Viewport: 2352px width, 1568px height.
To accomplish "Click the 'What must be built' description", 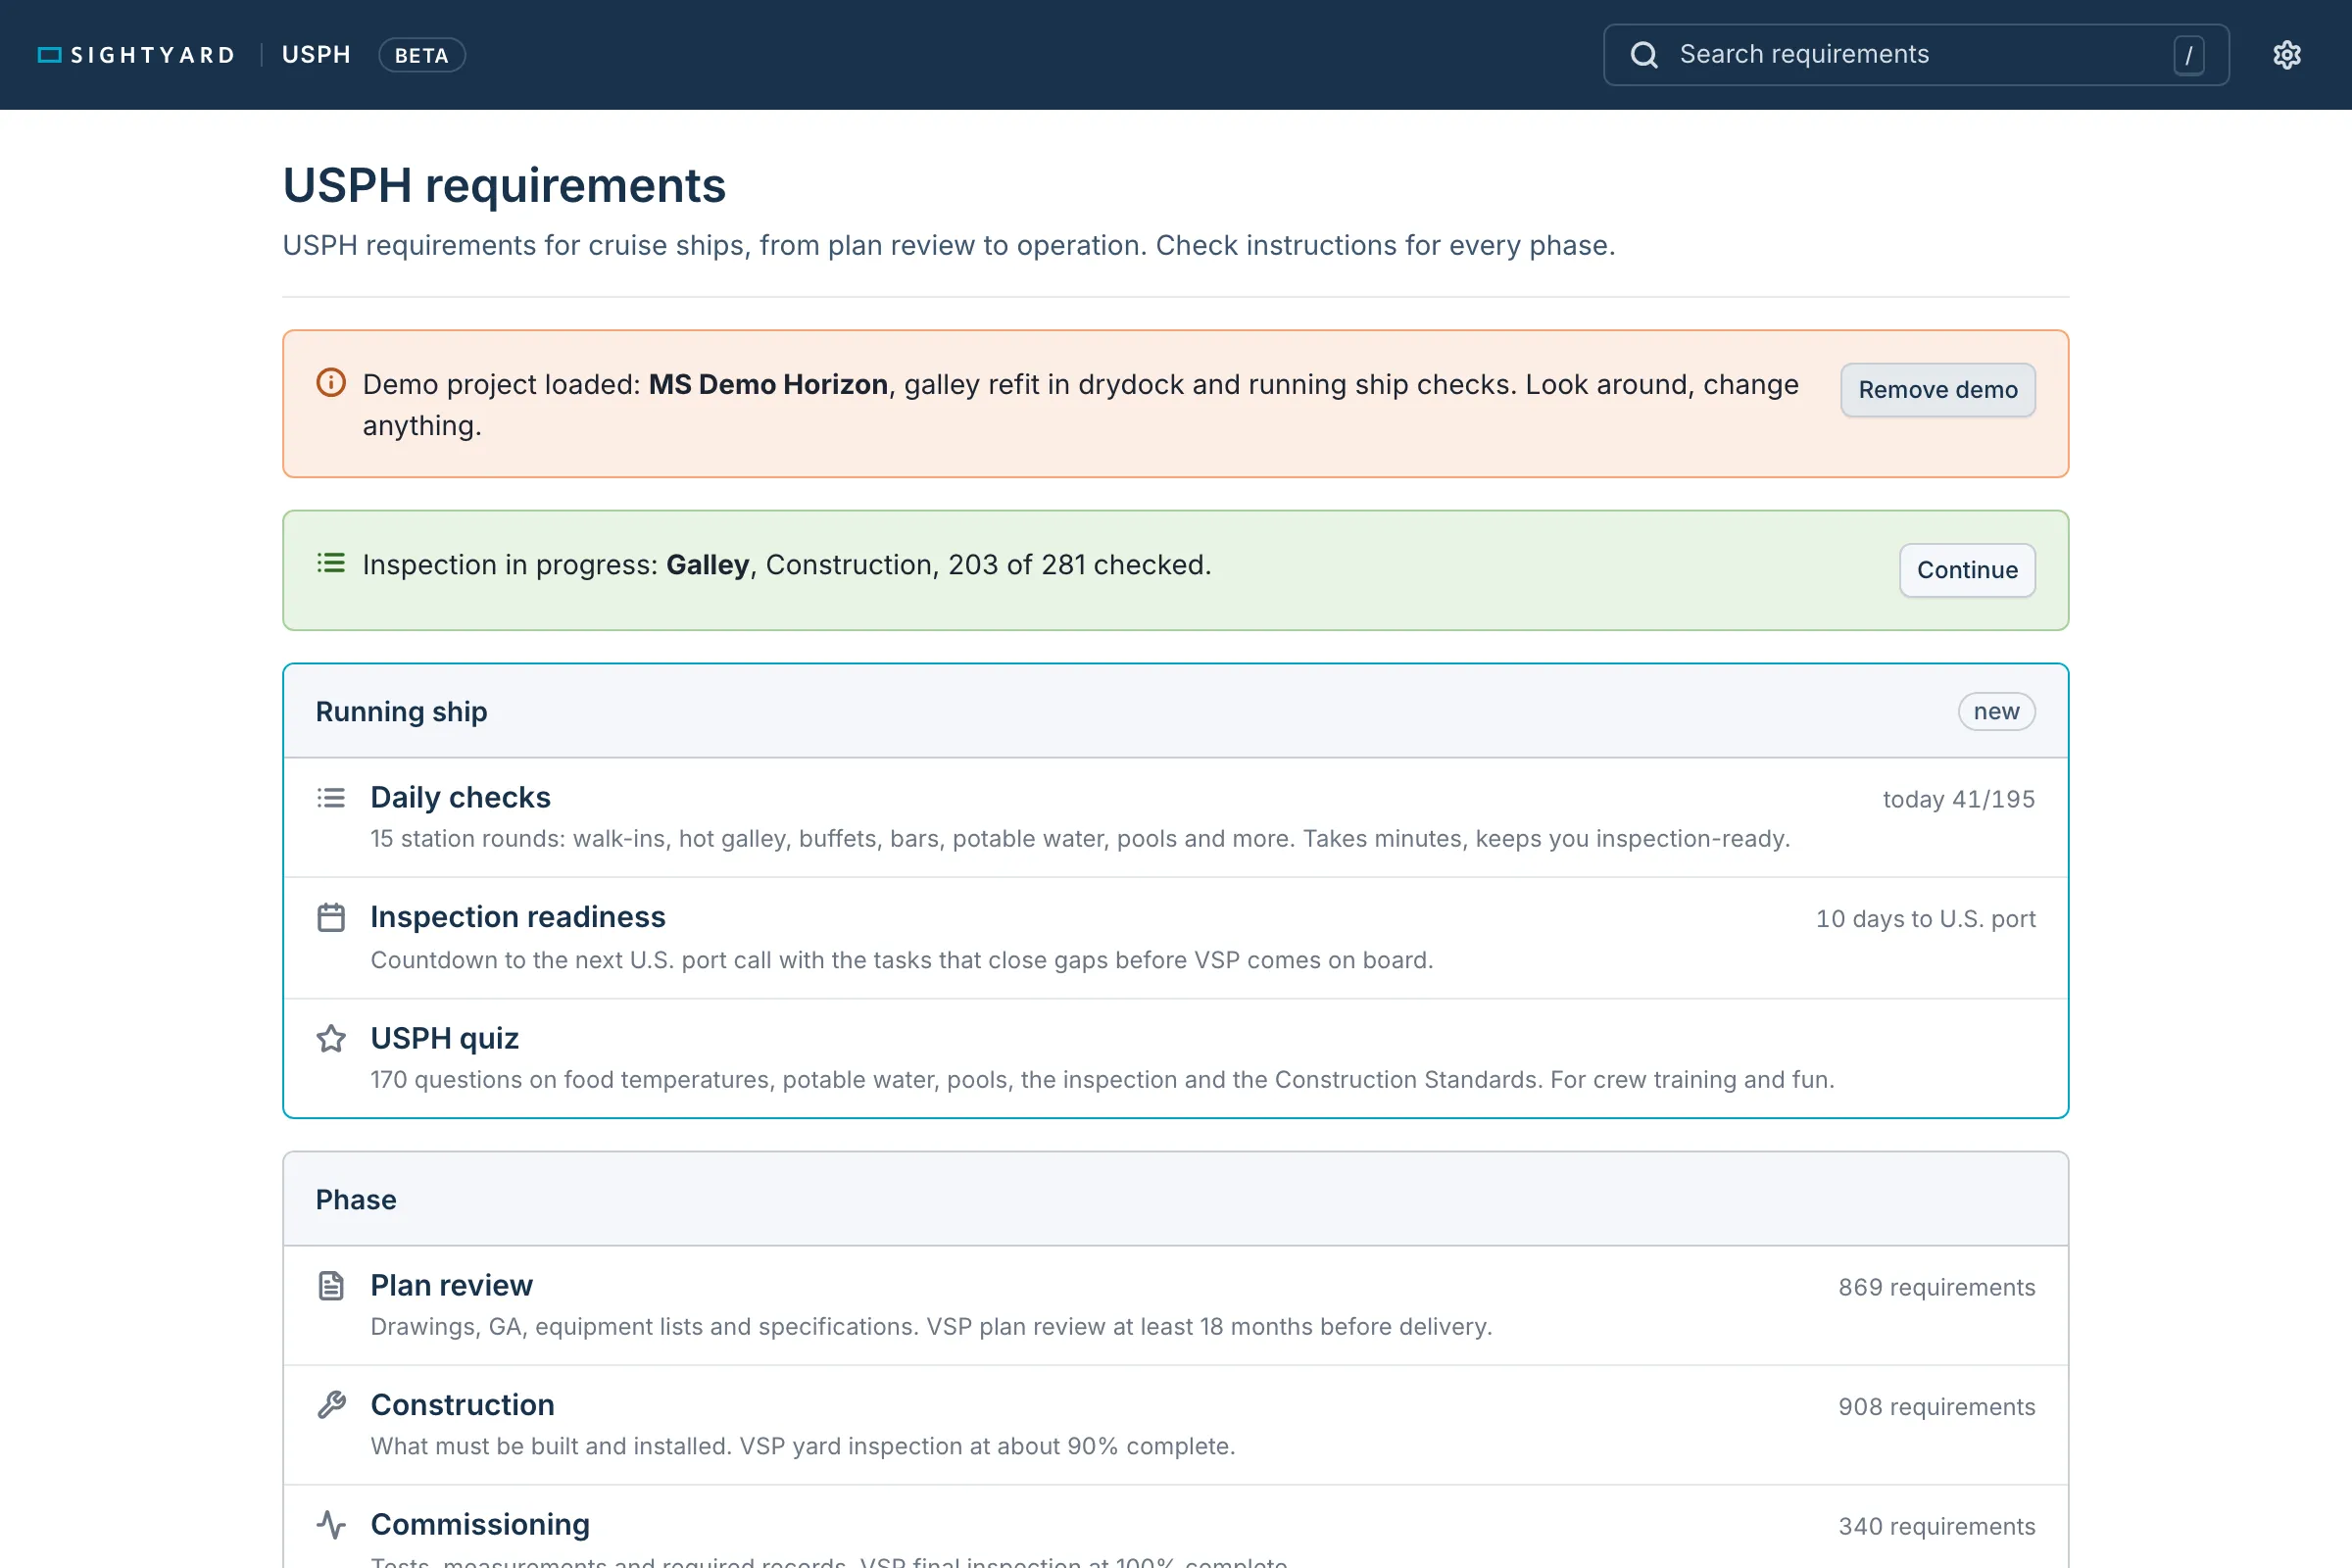I will (x=803, y=1446).
